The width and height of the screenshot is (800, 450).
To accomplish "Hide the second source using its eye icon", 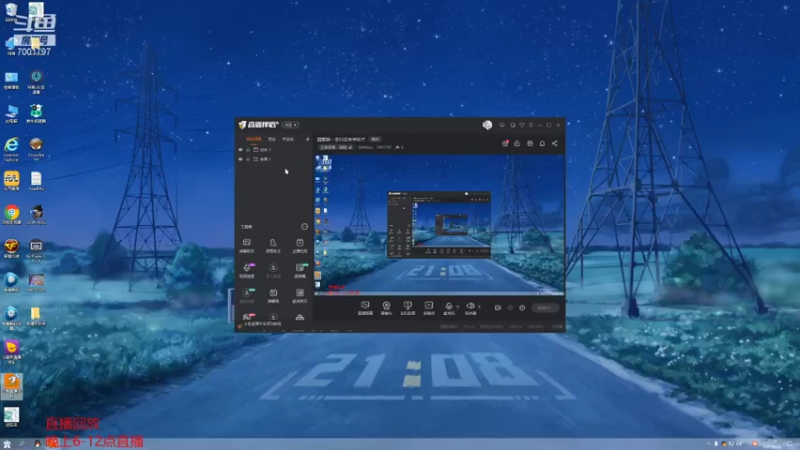I will point(240,159).
